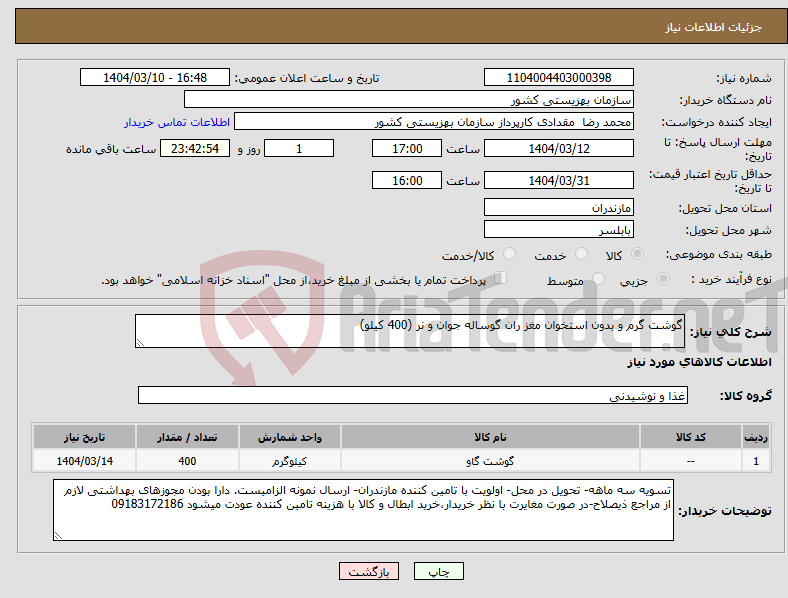The image size is (788, 598).
Task: Open the اطلاعات تماس خریدار link
Action: [x=177, y=122]
